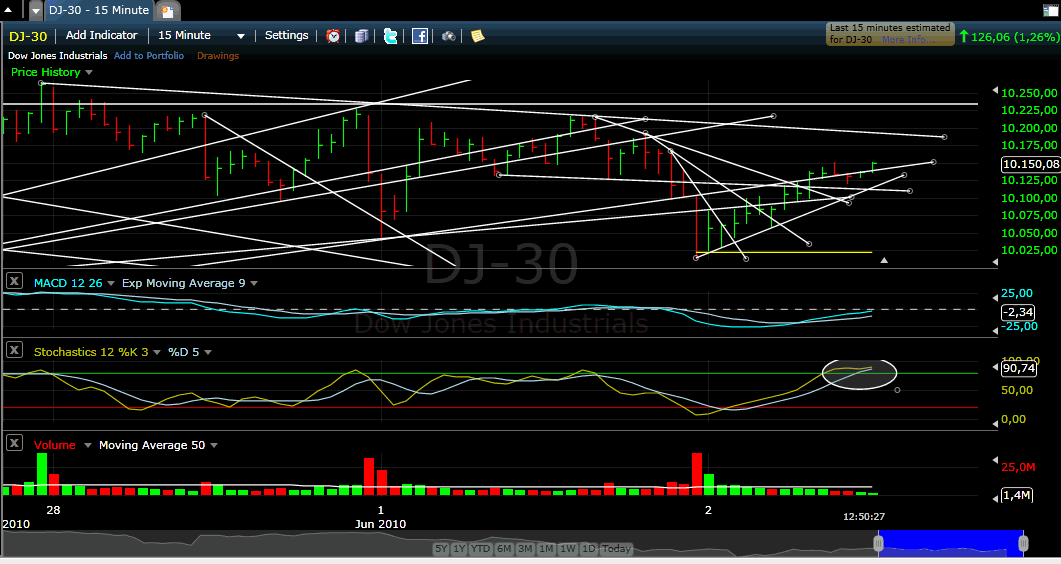1061x564 pixels.
Task: Click the Jun 2010 date label
Action: [x=380, y=524]
